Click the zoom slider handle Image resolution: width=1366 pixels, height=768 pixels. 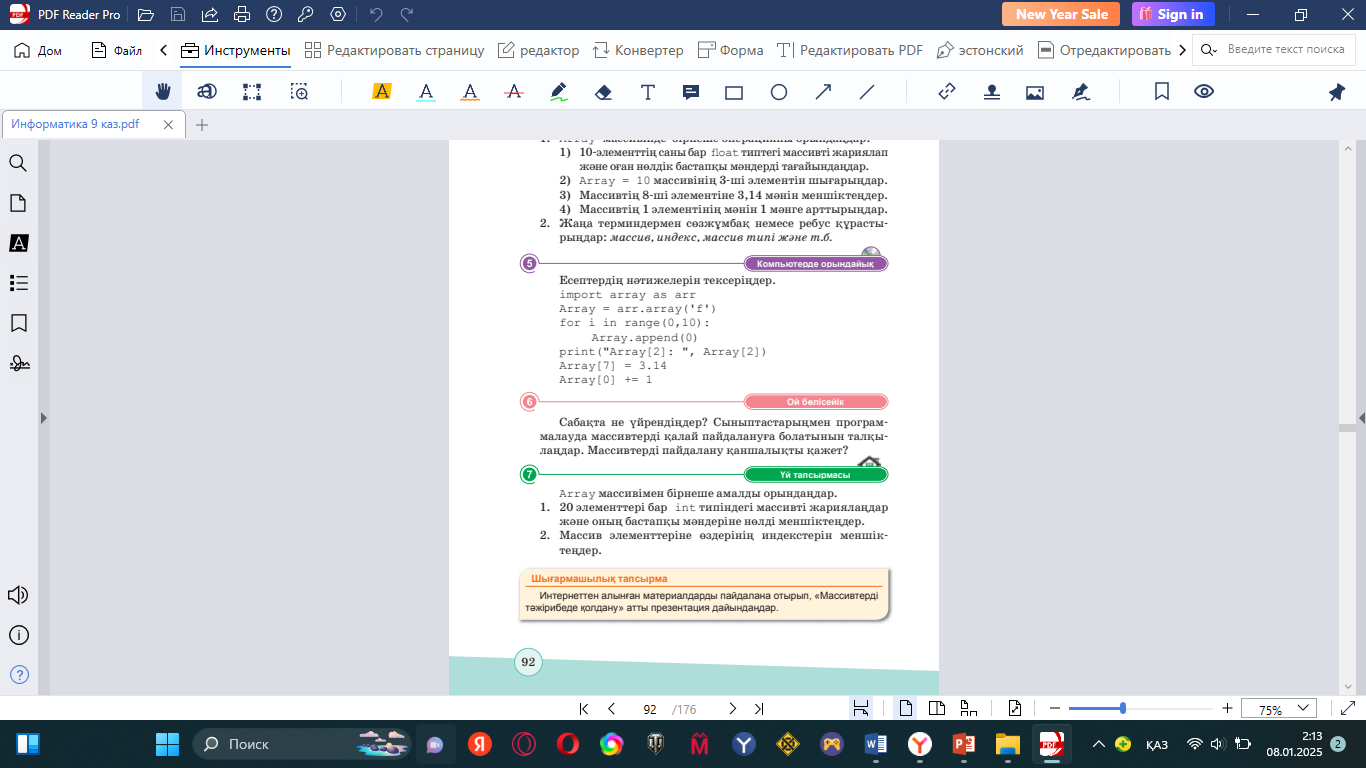[x=1123, y=709]
